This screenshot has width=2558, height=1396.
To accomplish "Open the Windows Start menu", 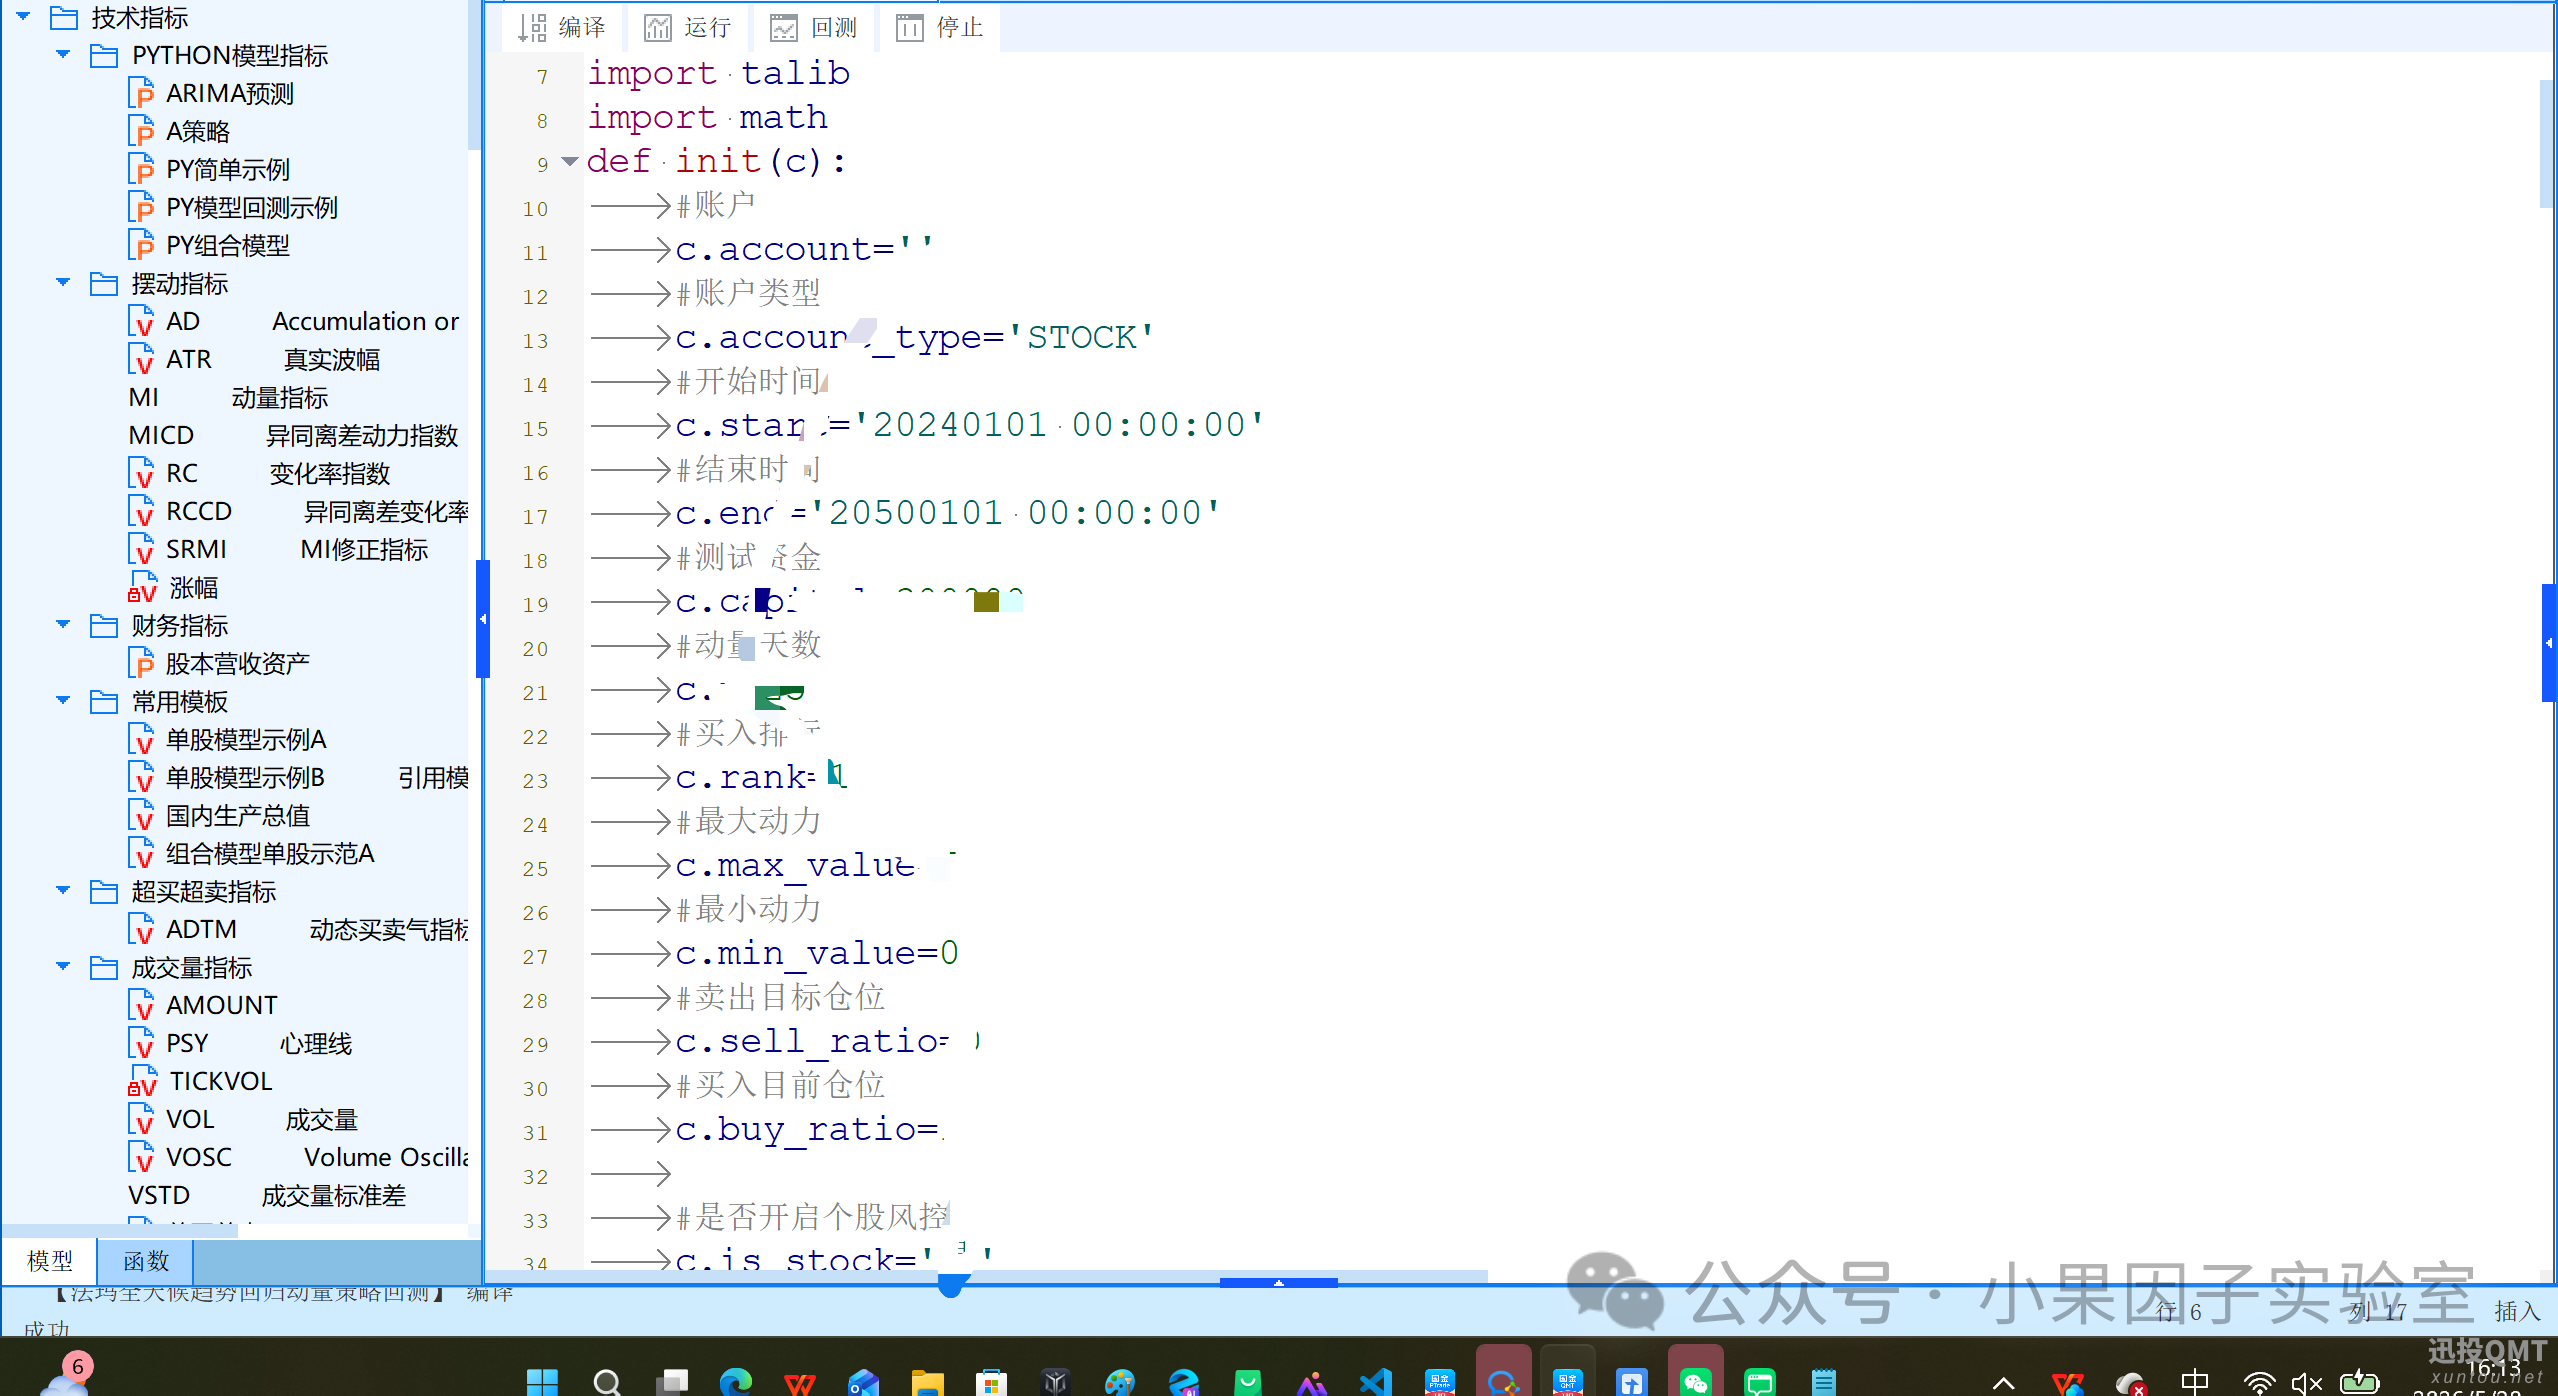I will tap(542, 1383).
